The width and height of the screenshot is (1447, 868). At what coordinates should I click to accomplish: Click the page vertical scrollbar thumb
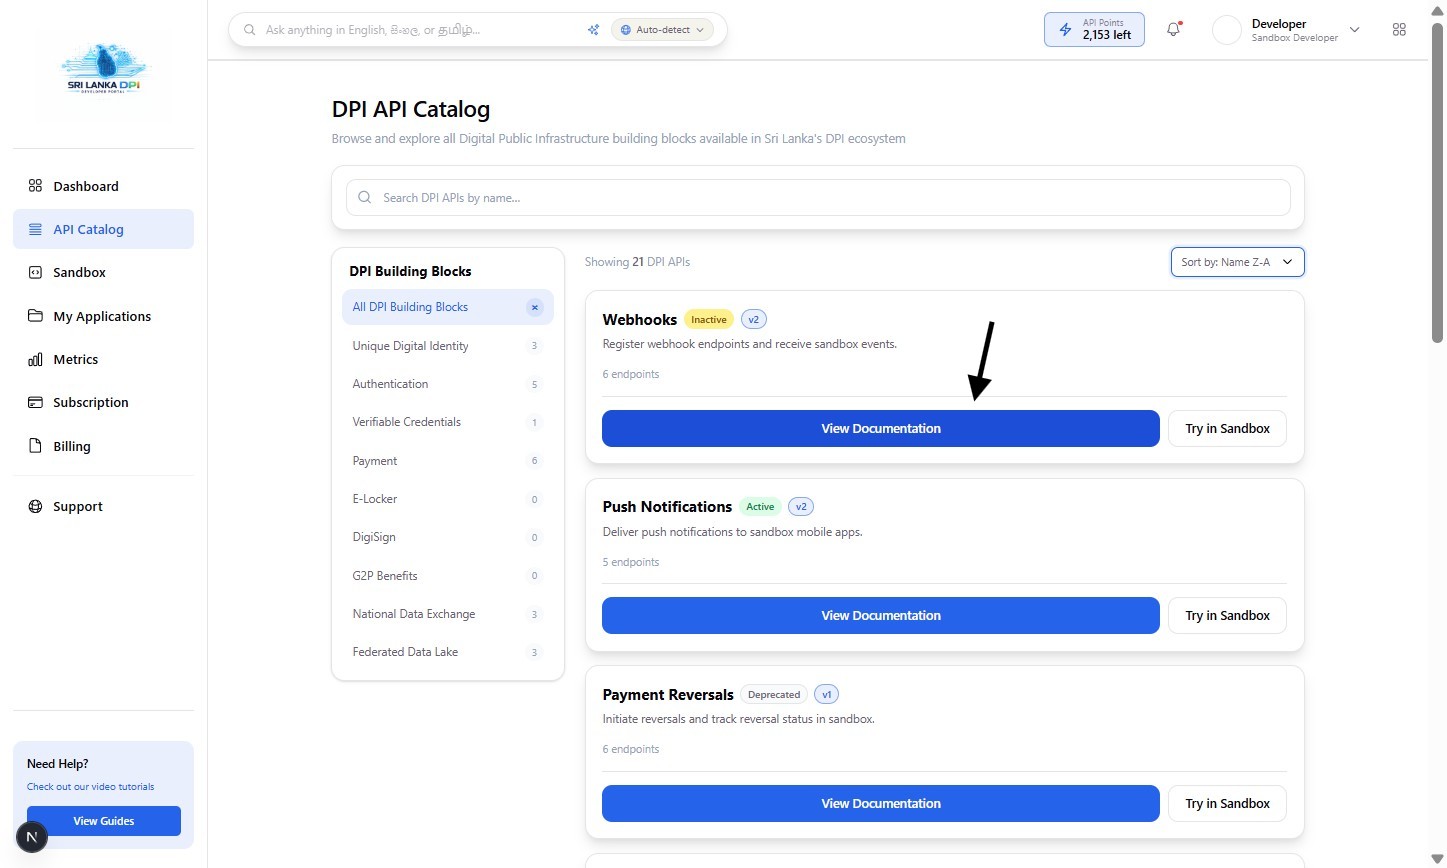(1437, 185)
